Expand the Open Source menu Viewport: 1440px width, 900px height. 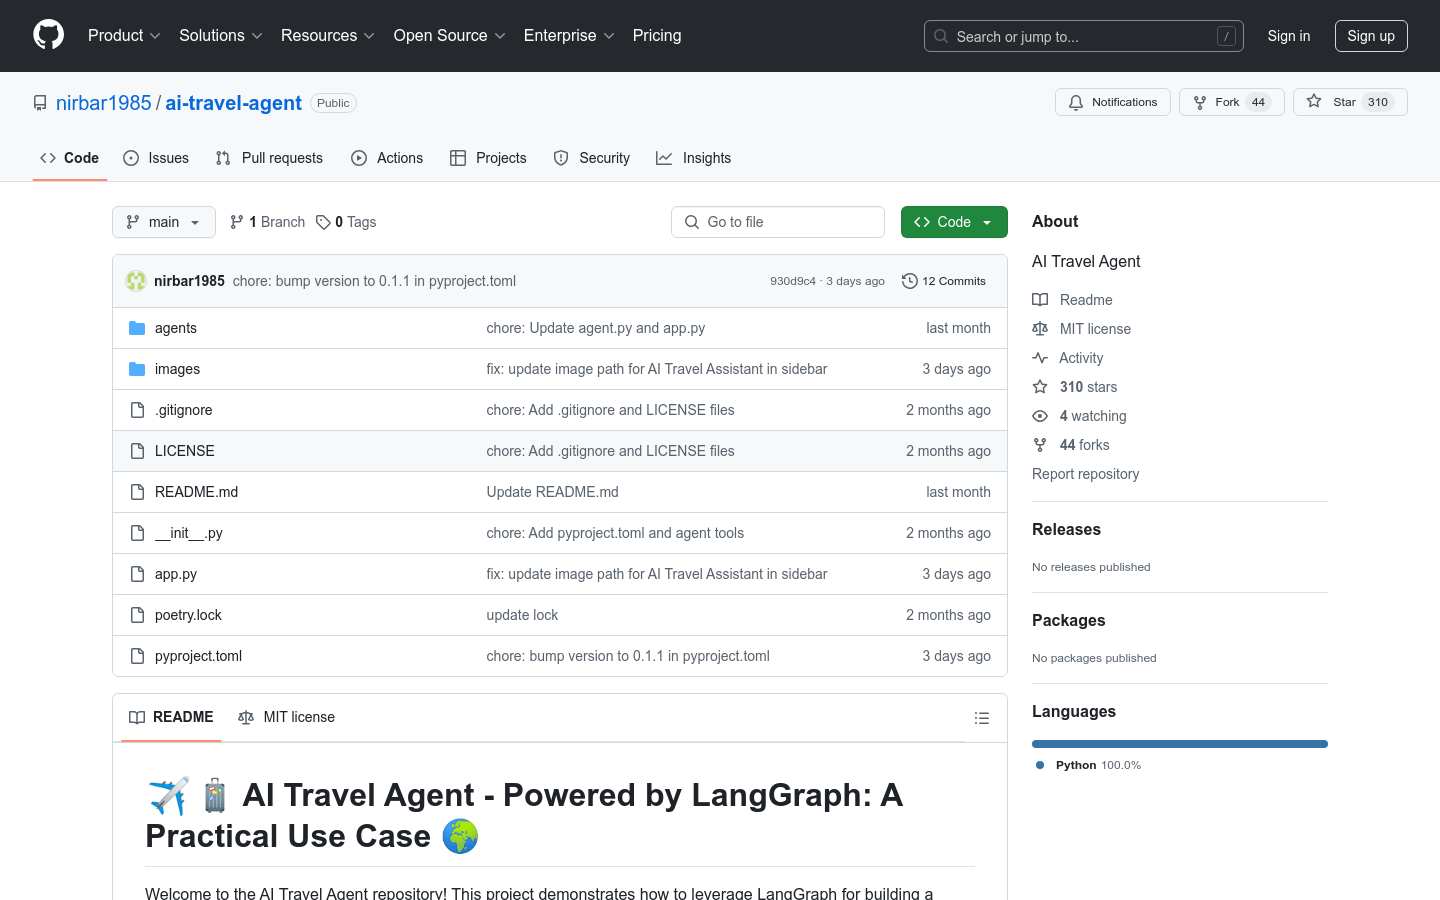tap(449, 36)
